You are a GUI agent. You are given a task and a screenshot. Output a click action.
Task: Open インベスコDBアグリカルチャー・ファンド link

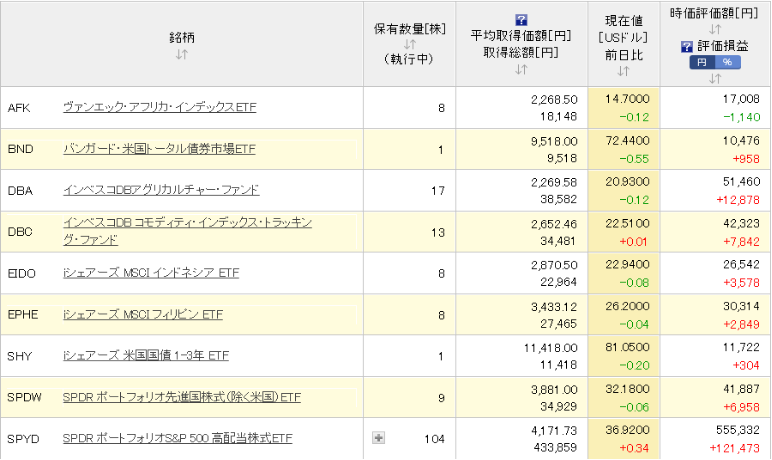point(161,190)
